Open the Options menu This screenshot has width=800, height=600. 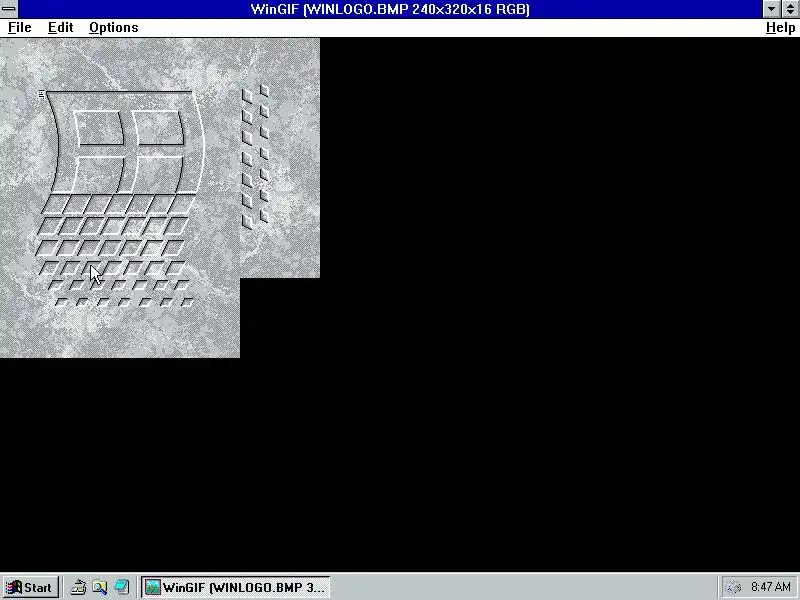click(113, 28)
